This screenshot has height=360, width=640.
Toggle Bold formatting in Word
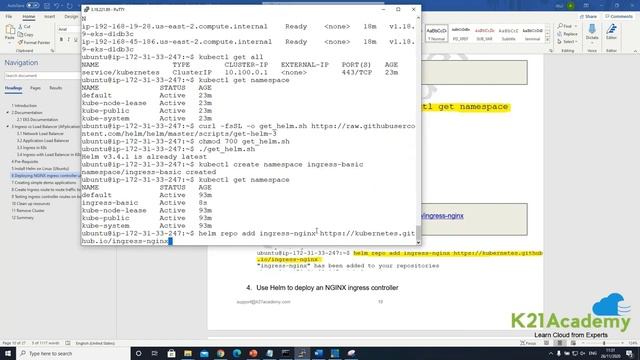tap(61, 40)
